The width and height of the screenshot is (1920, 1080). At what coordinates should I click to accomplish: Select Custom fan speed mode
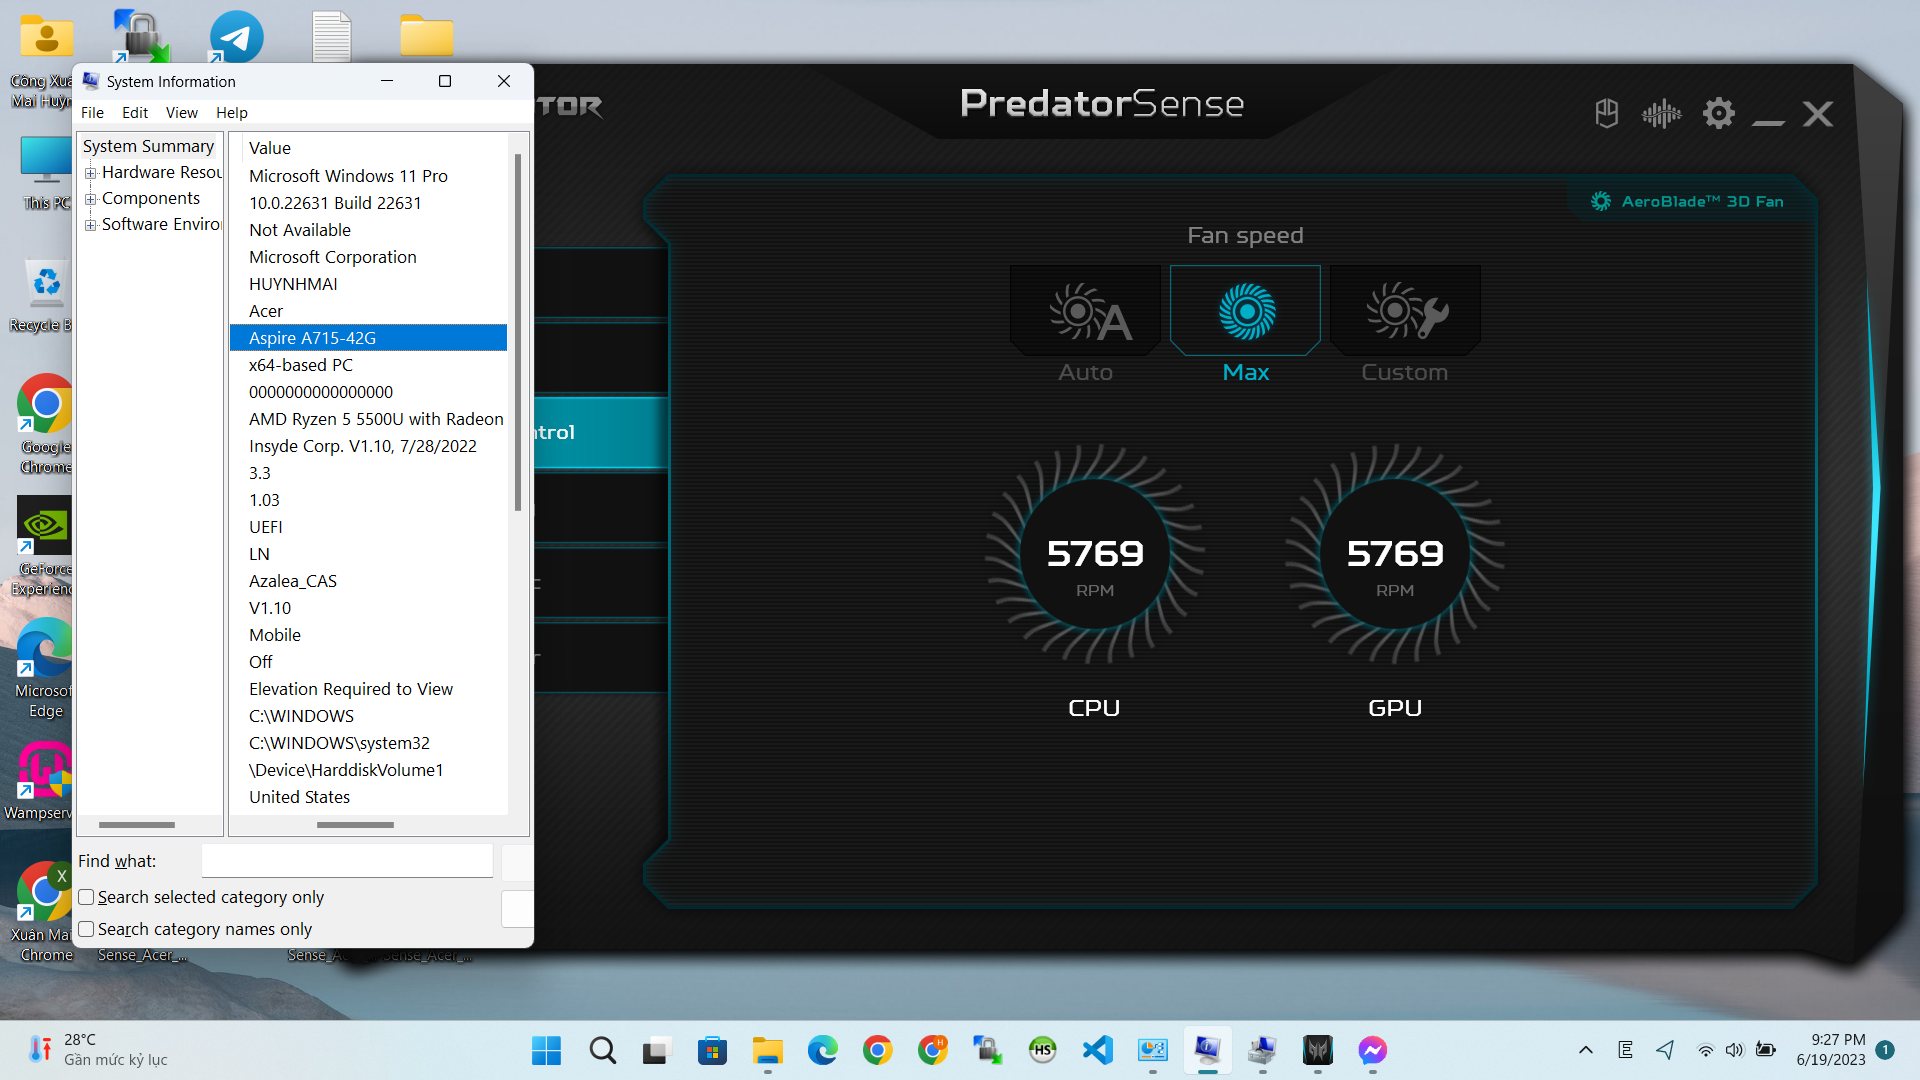click(x=1405, y=310)
